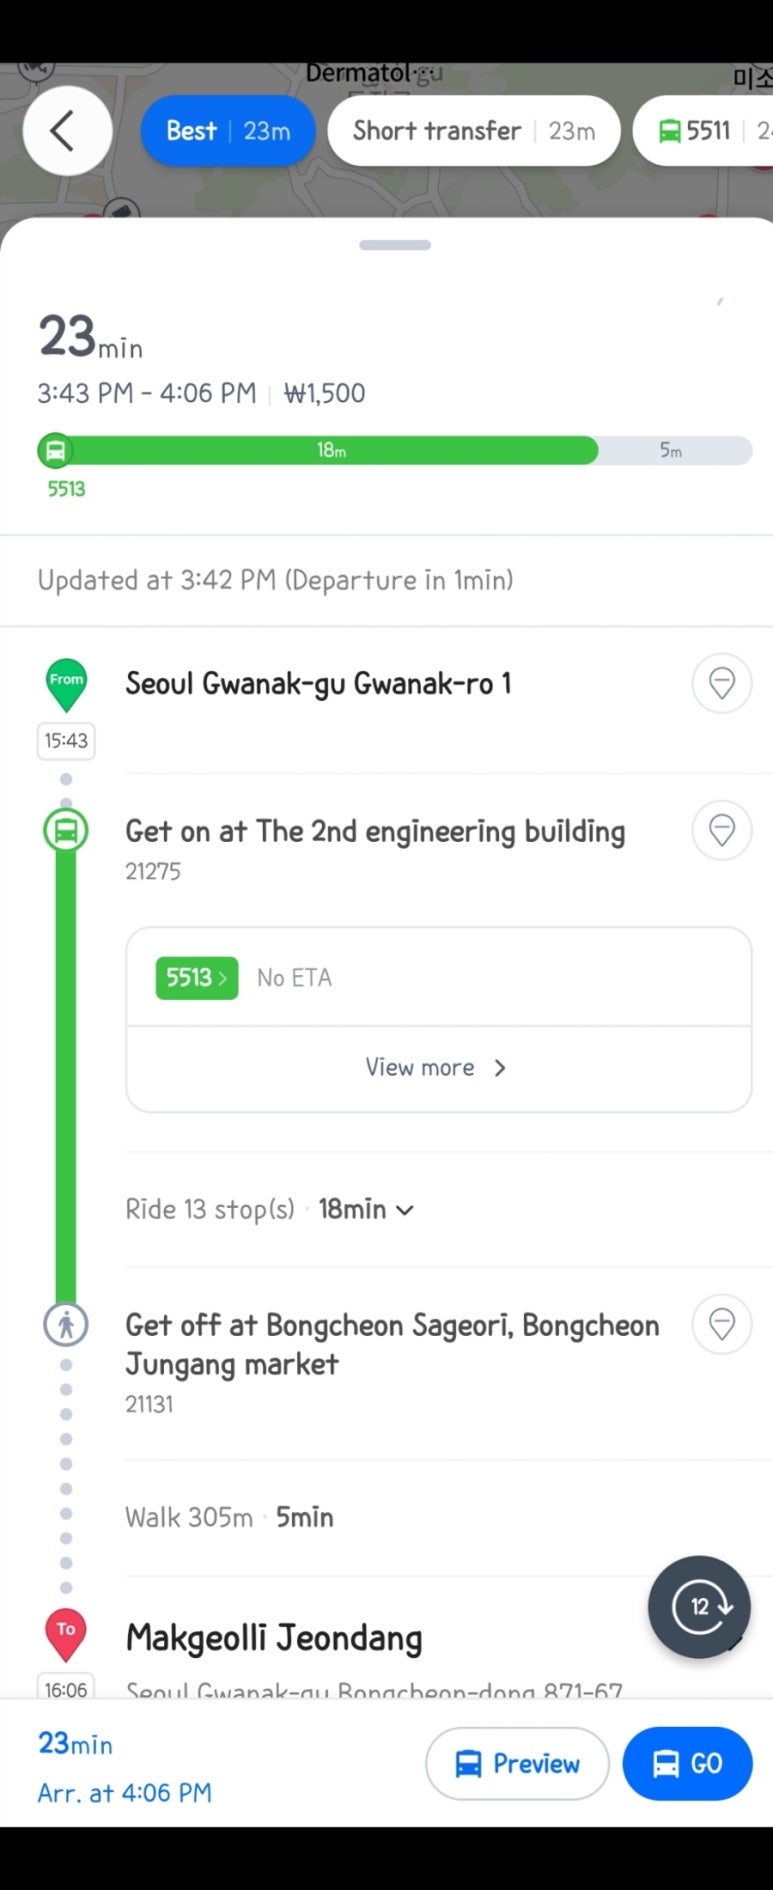Expand the Ride 13 stop(s) 18min list

pos(270,1209)
